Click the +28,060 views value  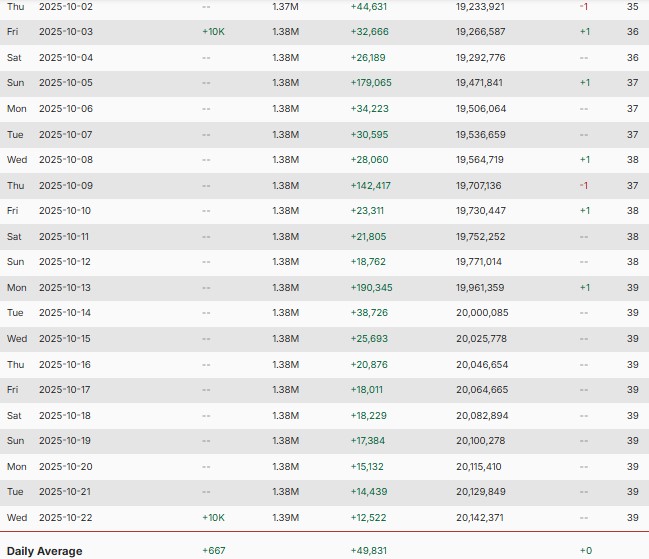click(369, 160)
